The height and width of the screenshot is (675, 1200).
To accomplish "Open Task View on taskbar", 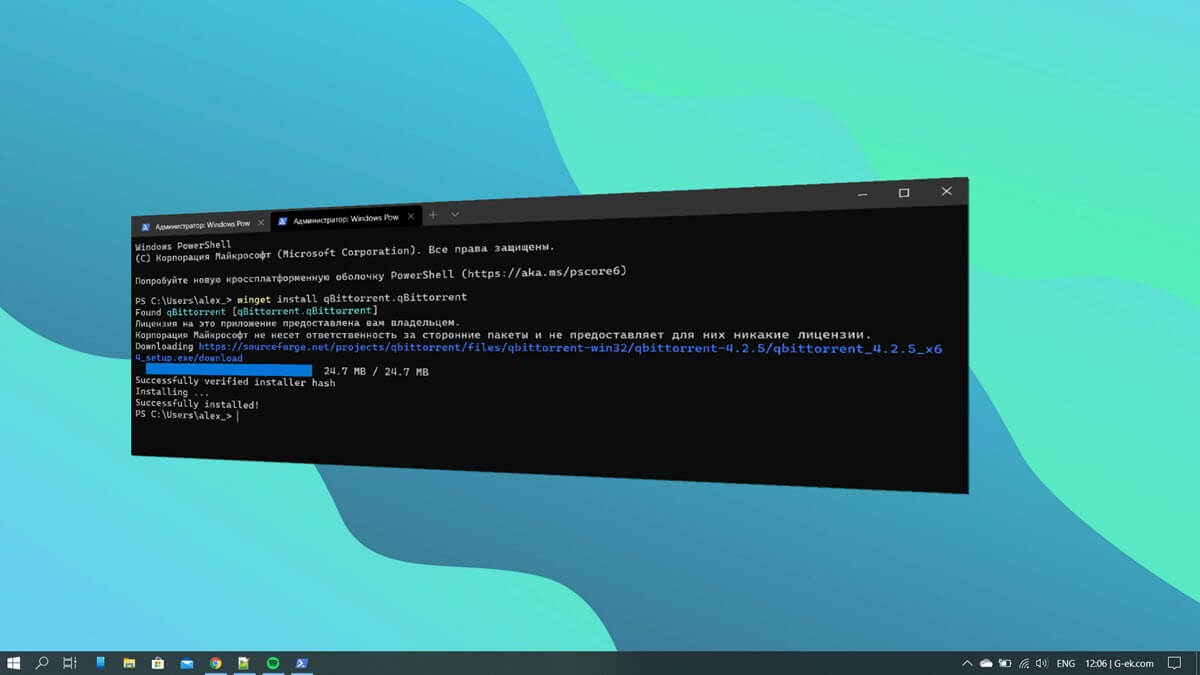I will point(70,663).
